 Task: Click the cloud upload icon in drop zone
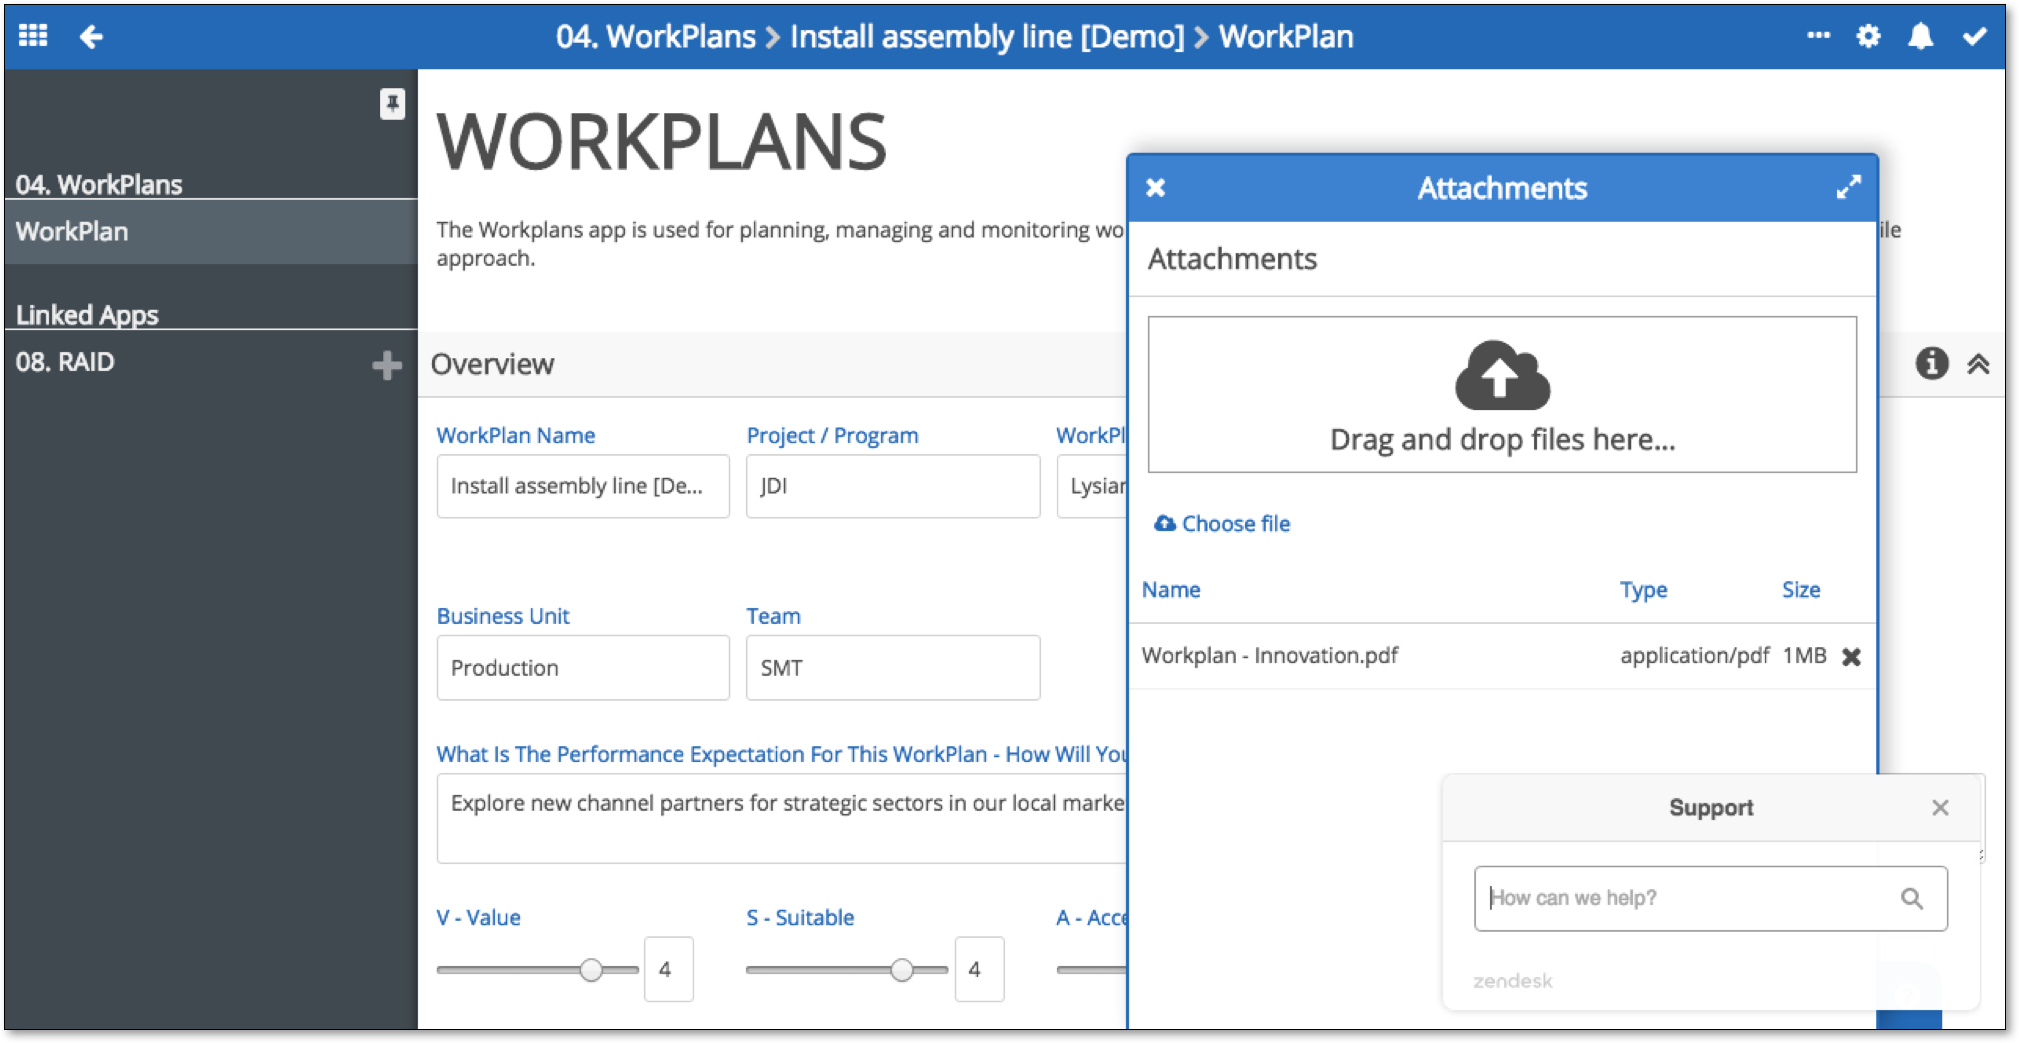click(x=1502, y=376)
